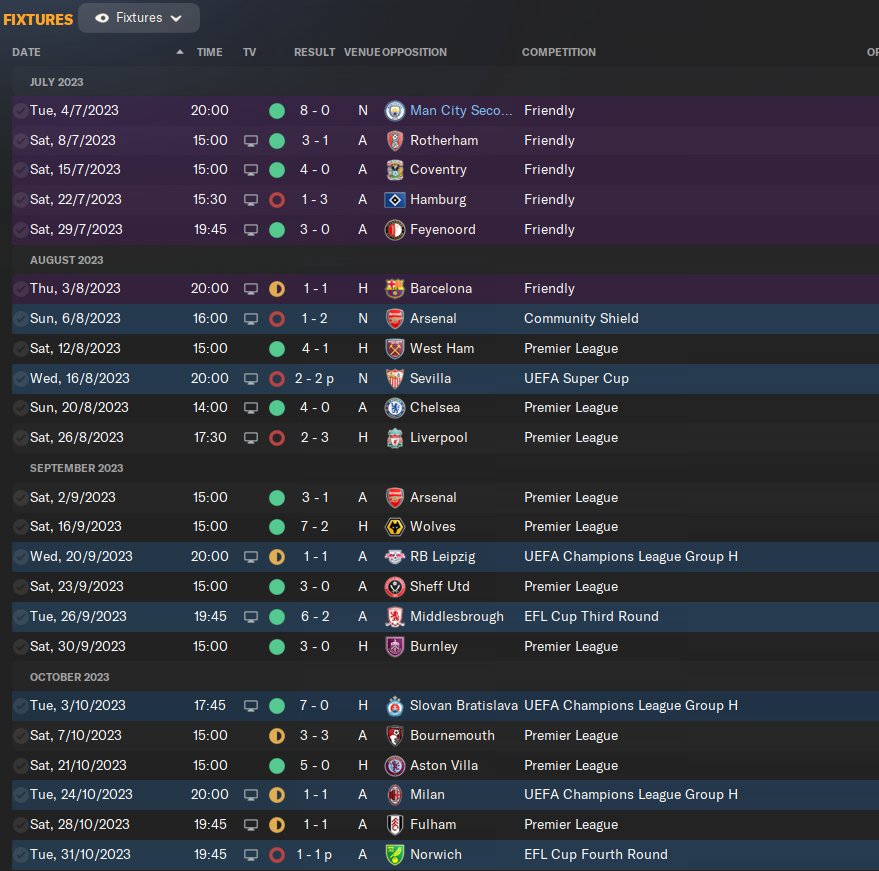
Task: Sort fixtures by the Date column arrow
Action: 180,52
